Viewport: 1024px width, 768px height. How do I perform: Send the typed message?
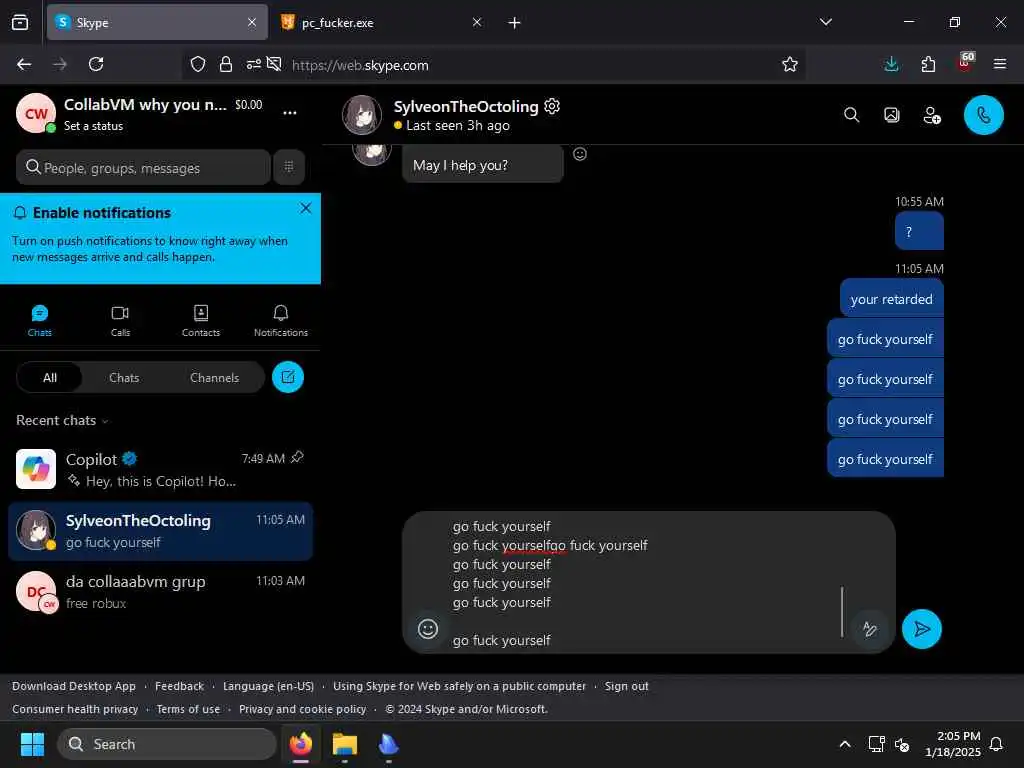pos(921,629)
